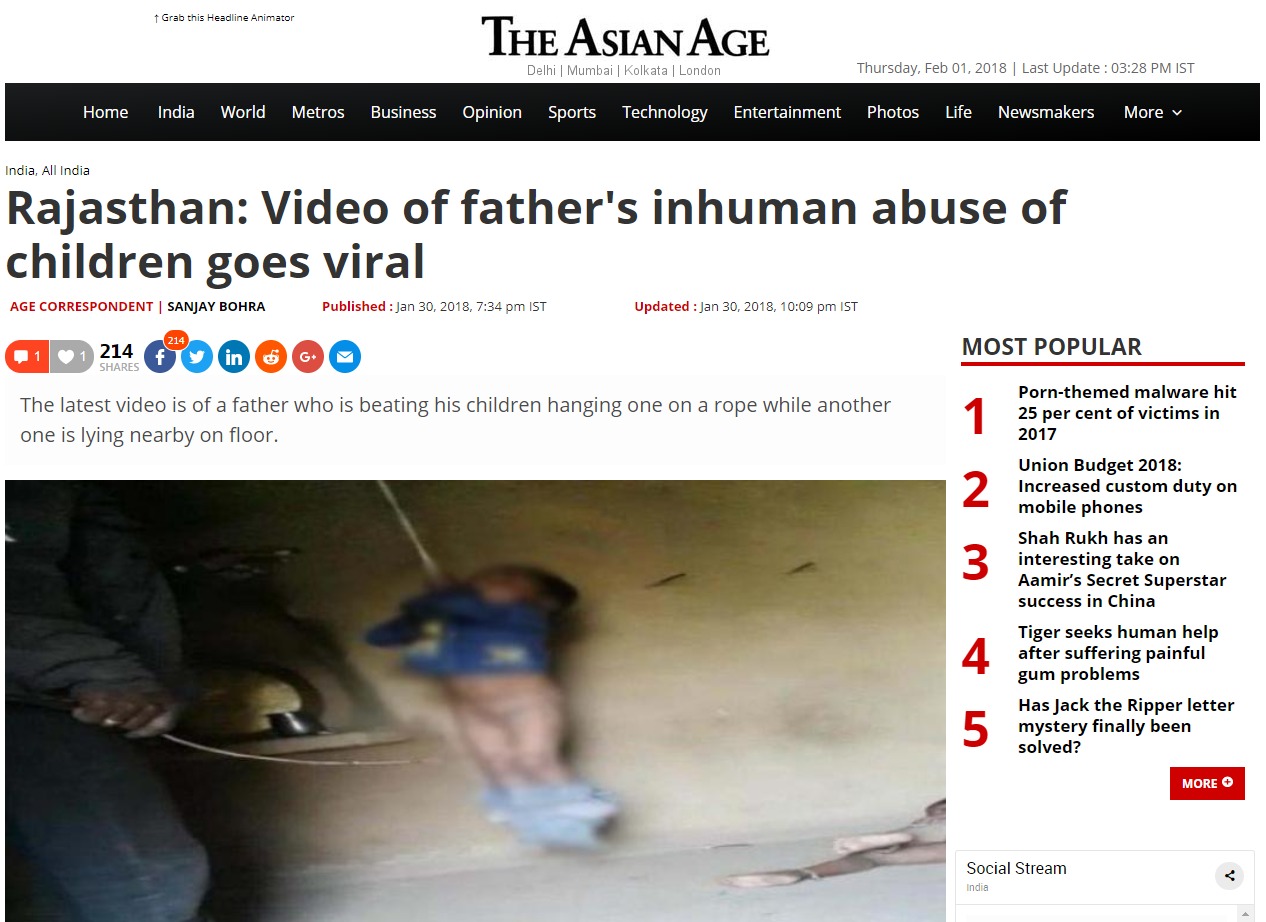Share article via Twitter icon

[197, 357]
